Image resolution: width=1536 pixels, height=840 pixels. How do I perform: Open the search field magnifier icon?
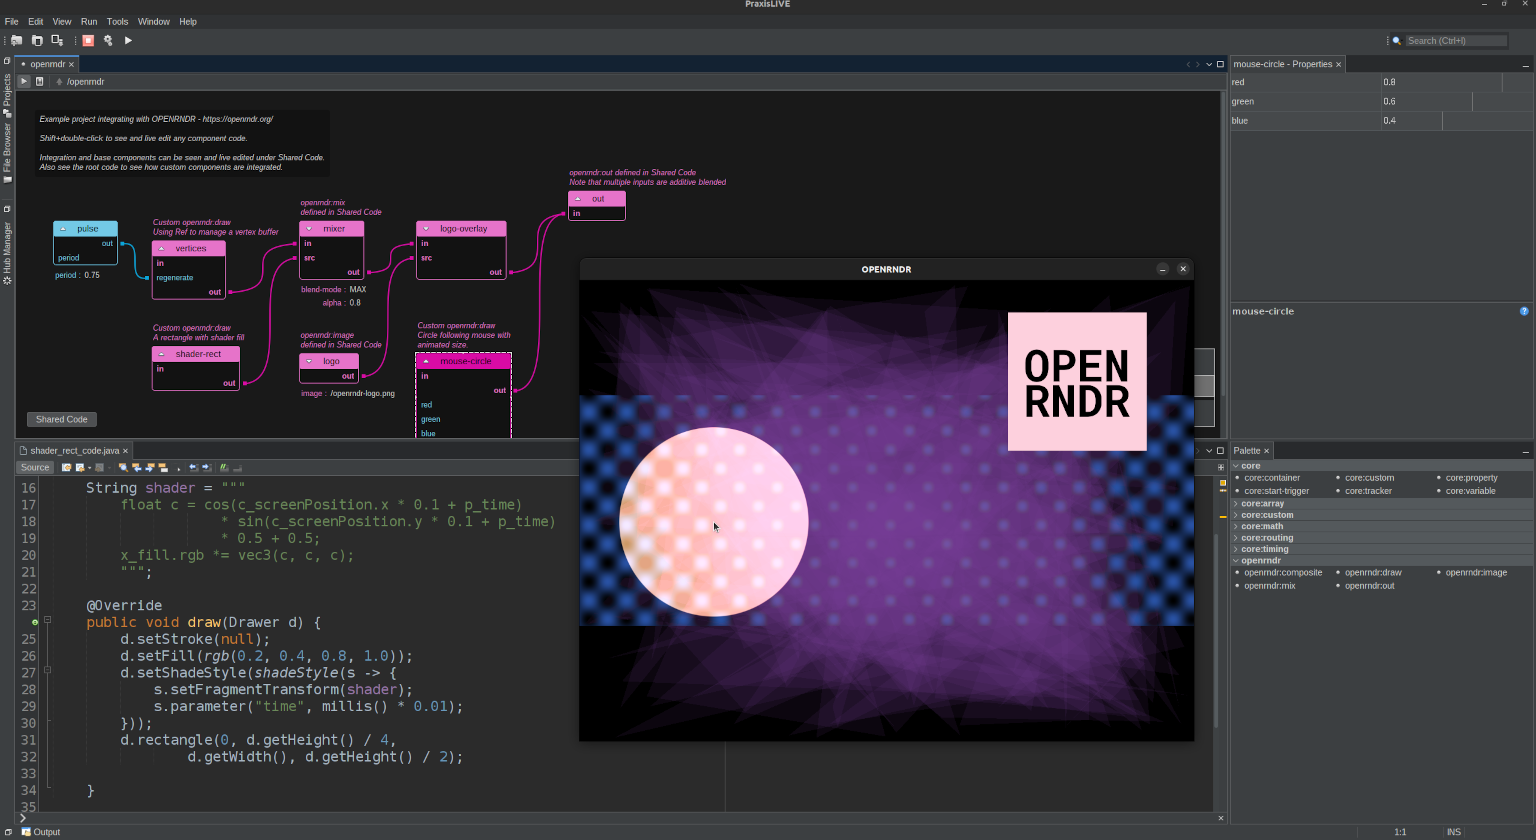click(1397, 41)
